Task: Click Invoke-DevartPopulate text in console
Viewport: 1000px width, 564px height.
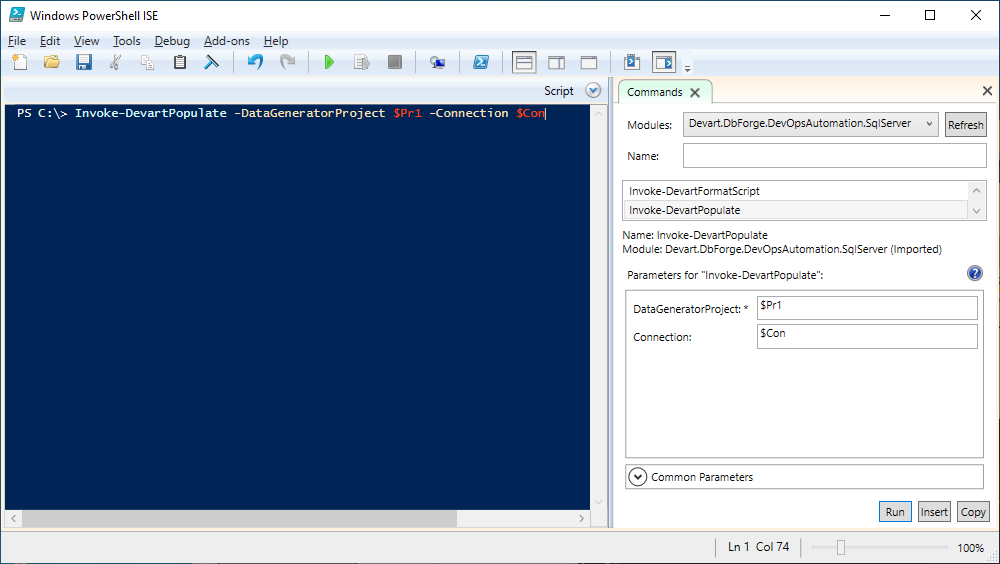Action: tap(151, 113)
